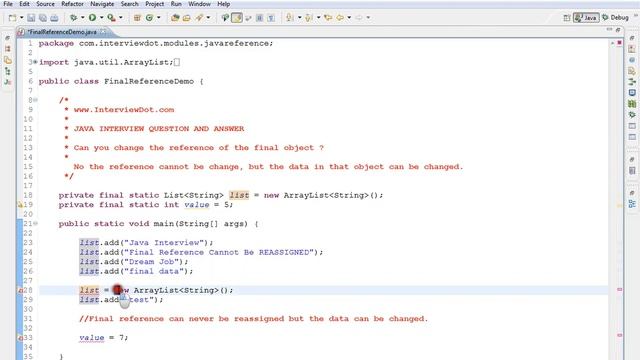Open the Navigate menu

click(x=102, y=4)
